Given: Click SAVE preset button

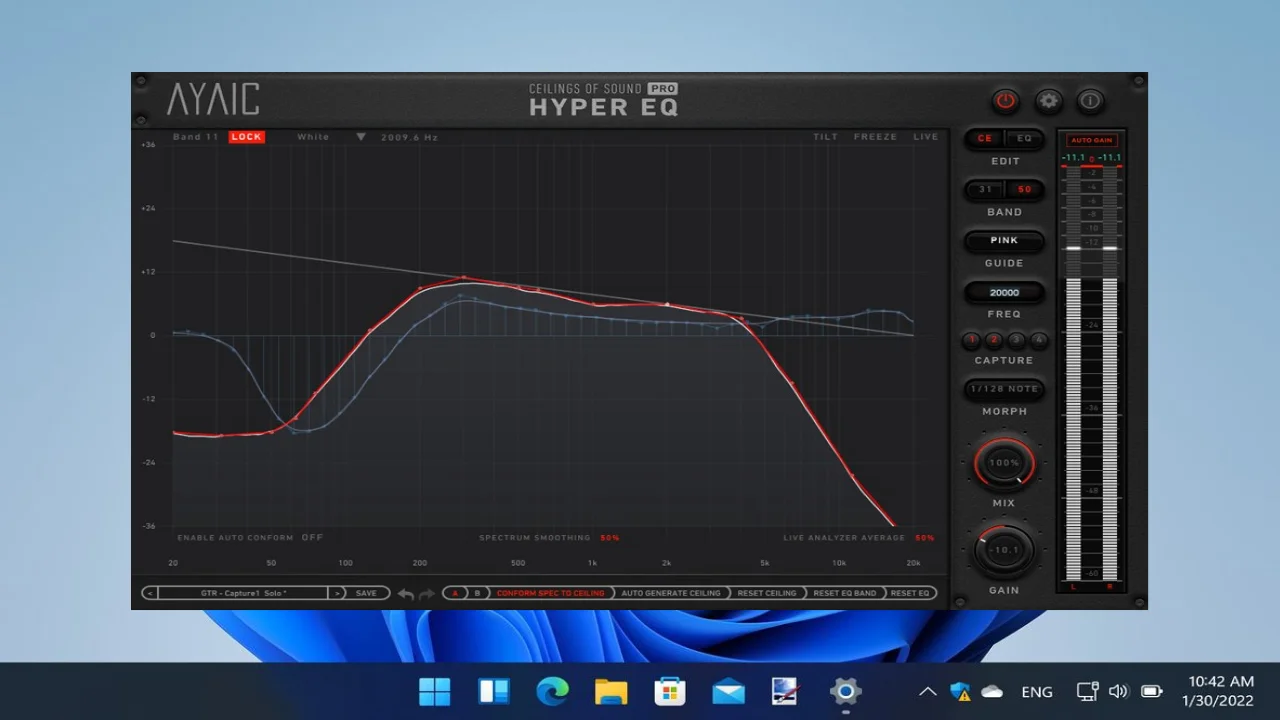Looking at the screenshot, I should [x=367, y=593].
